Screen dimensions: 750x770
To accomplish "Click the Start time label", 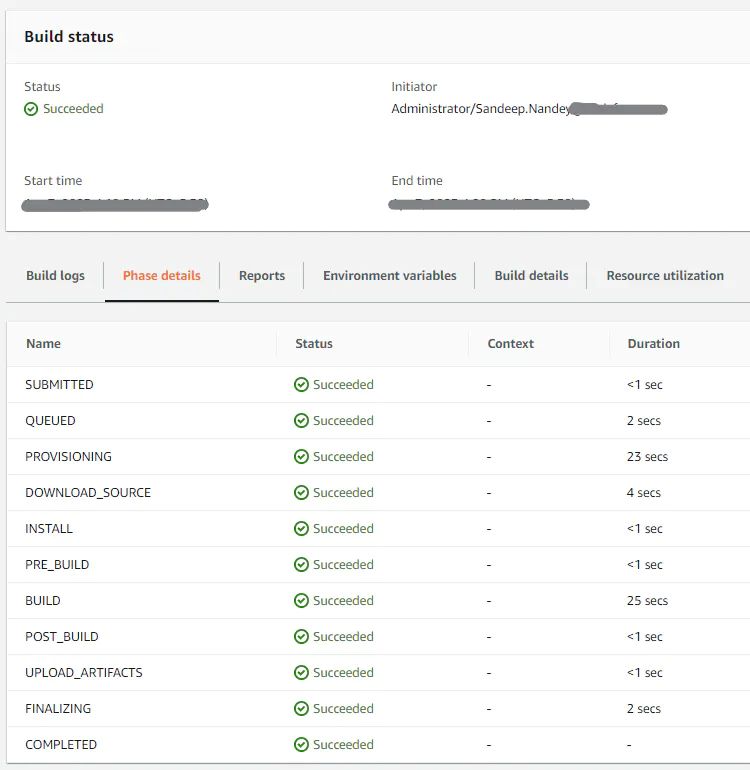I will pyautogui.click(x=53, y=181).
